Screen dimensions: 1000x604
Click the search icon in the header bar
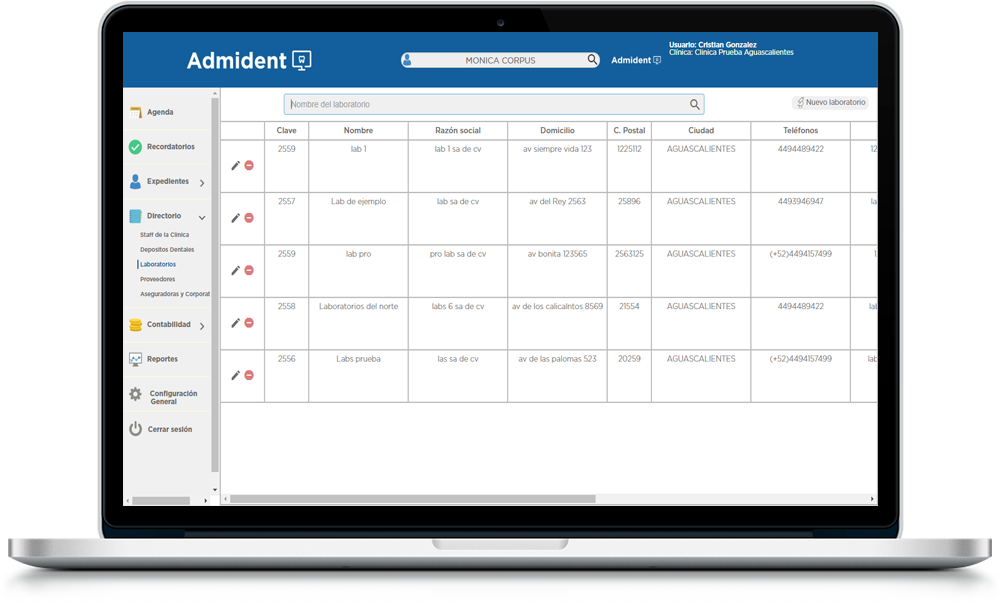point(592,60)
